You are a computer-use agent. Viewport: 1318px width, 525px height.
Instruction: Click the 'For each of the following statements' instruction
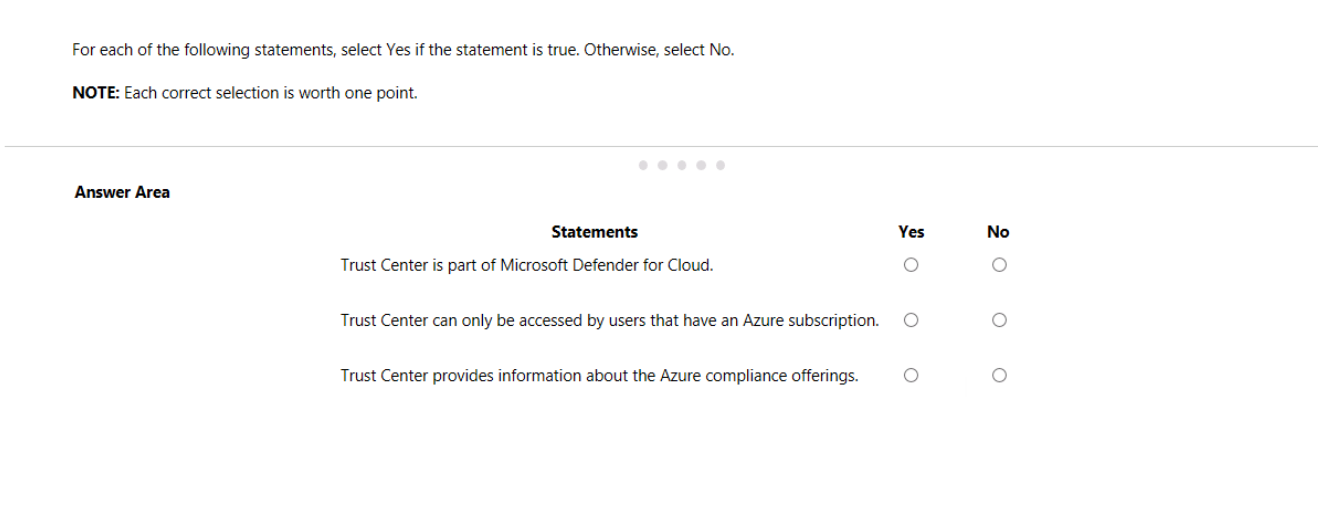click(403, 50)
